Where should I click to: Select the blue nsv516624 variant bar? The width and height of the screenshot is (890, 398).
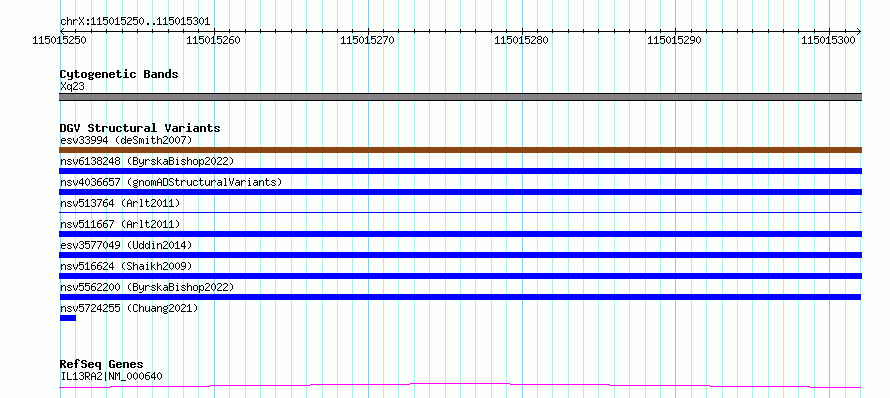(x=460, y=276)
